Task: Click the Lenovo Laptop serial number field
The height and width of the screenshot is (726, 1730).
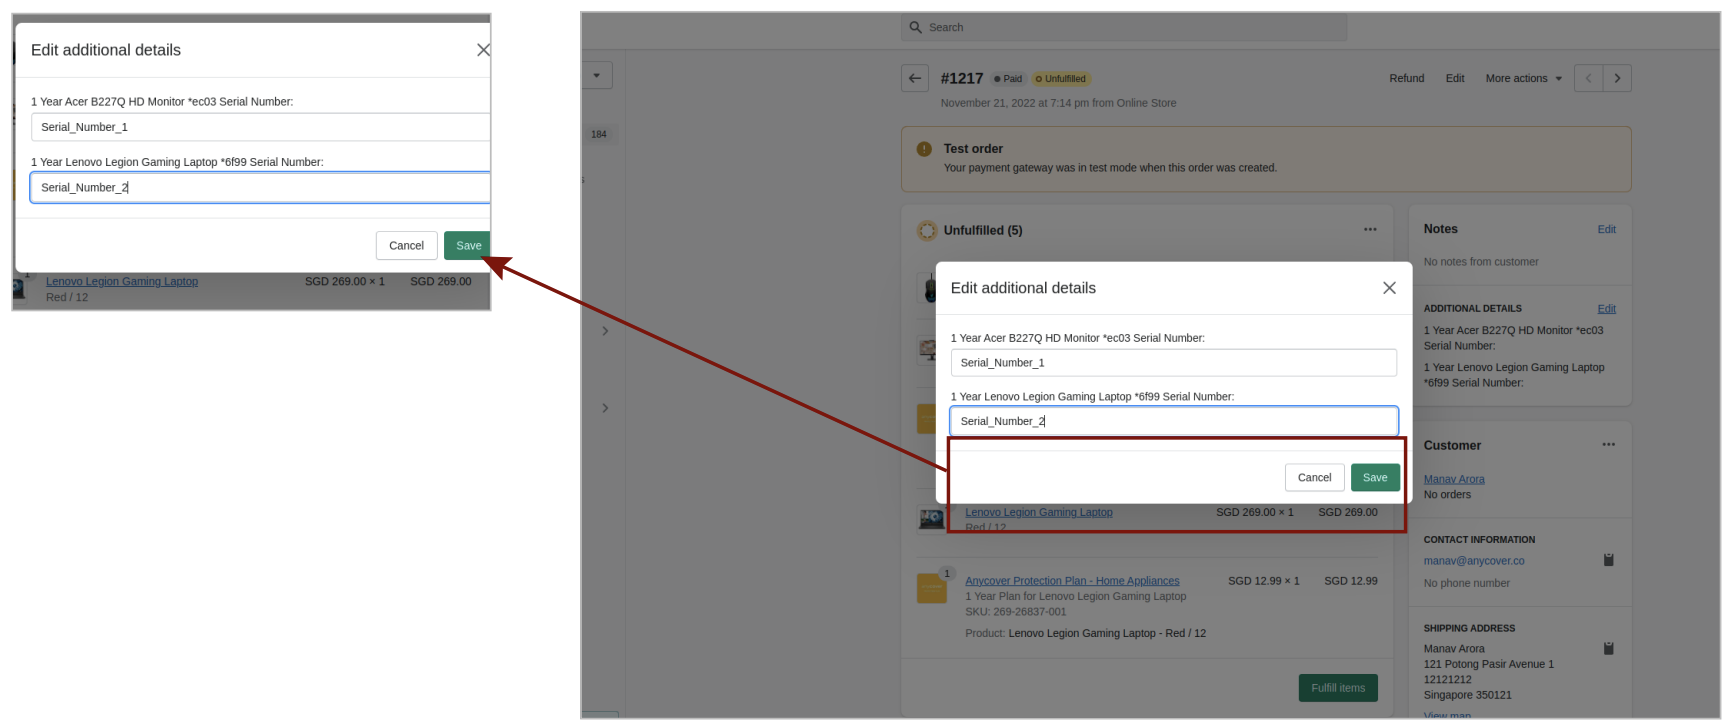Action: (x=1173, y=421)
